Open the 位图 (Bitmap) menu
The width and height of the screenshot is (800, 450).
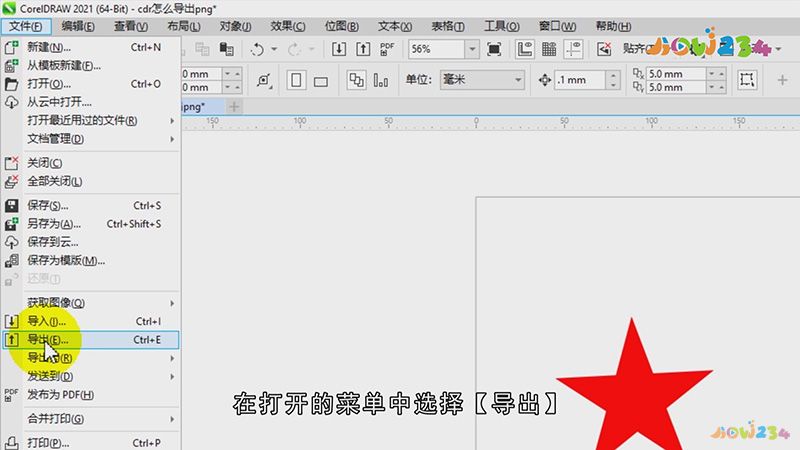pyautogui.click(x=341, y=26)
